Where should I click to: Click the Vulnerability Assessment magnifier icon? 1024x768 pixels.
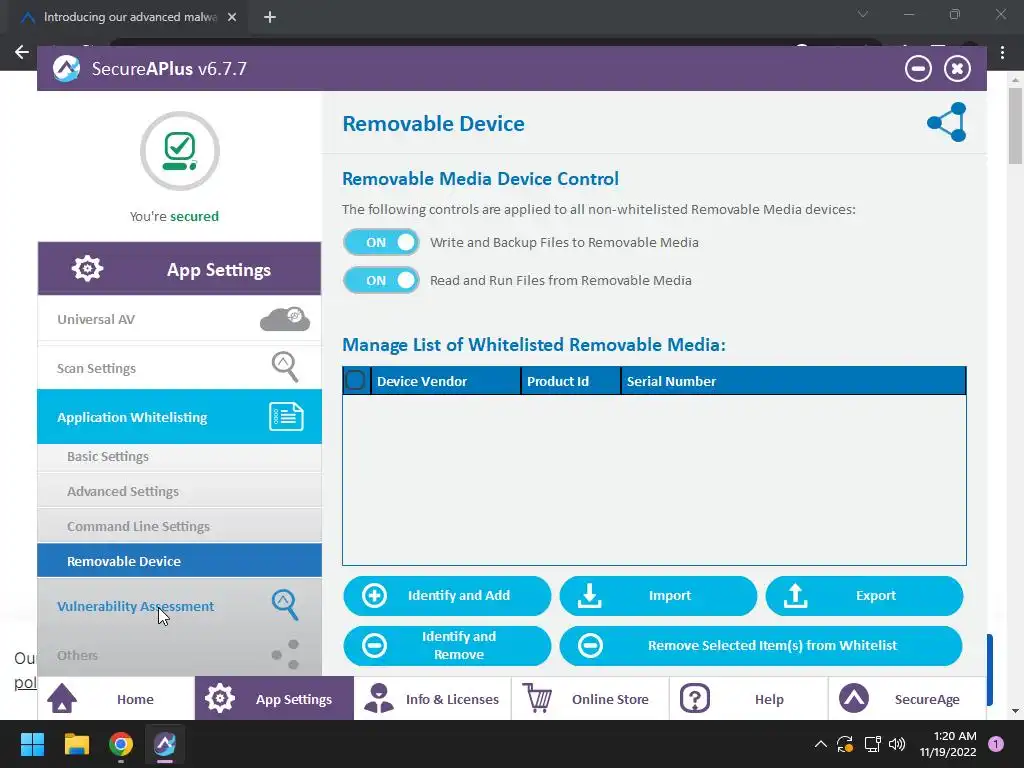(x=285, y=605)
